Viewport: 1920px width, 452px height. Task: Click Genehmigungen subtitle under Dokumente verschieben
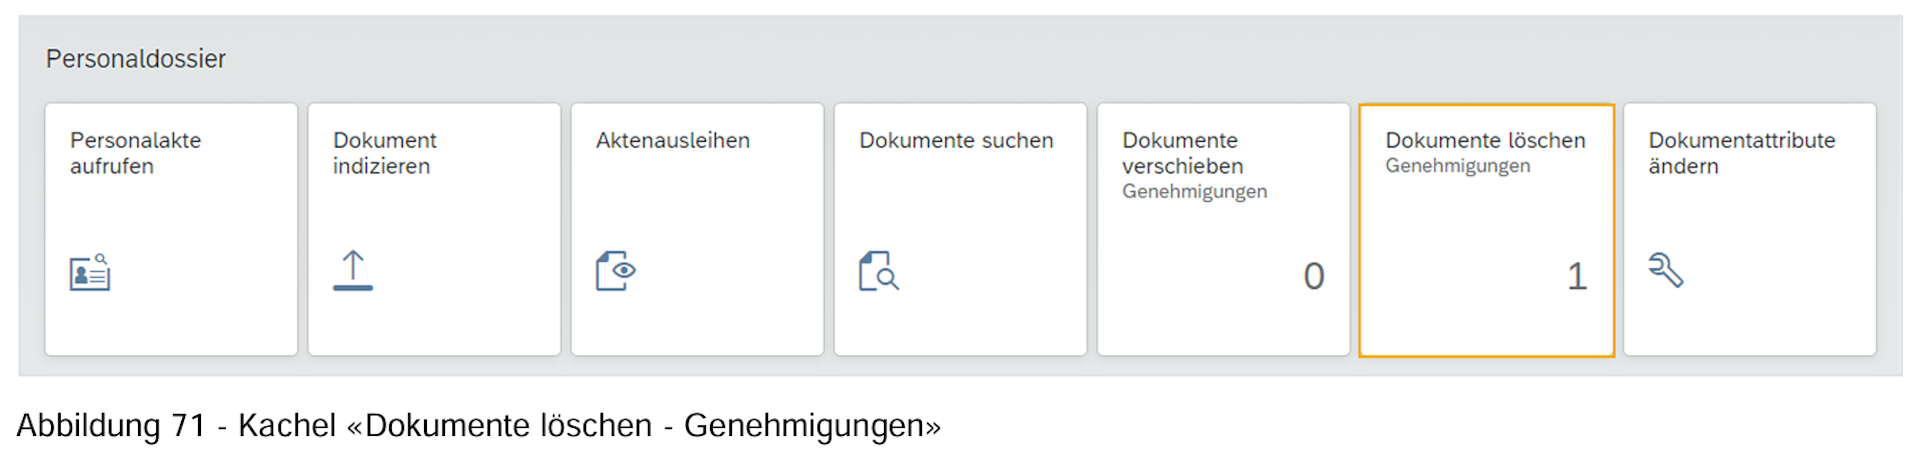point(1194,192)
